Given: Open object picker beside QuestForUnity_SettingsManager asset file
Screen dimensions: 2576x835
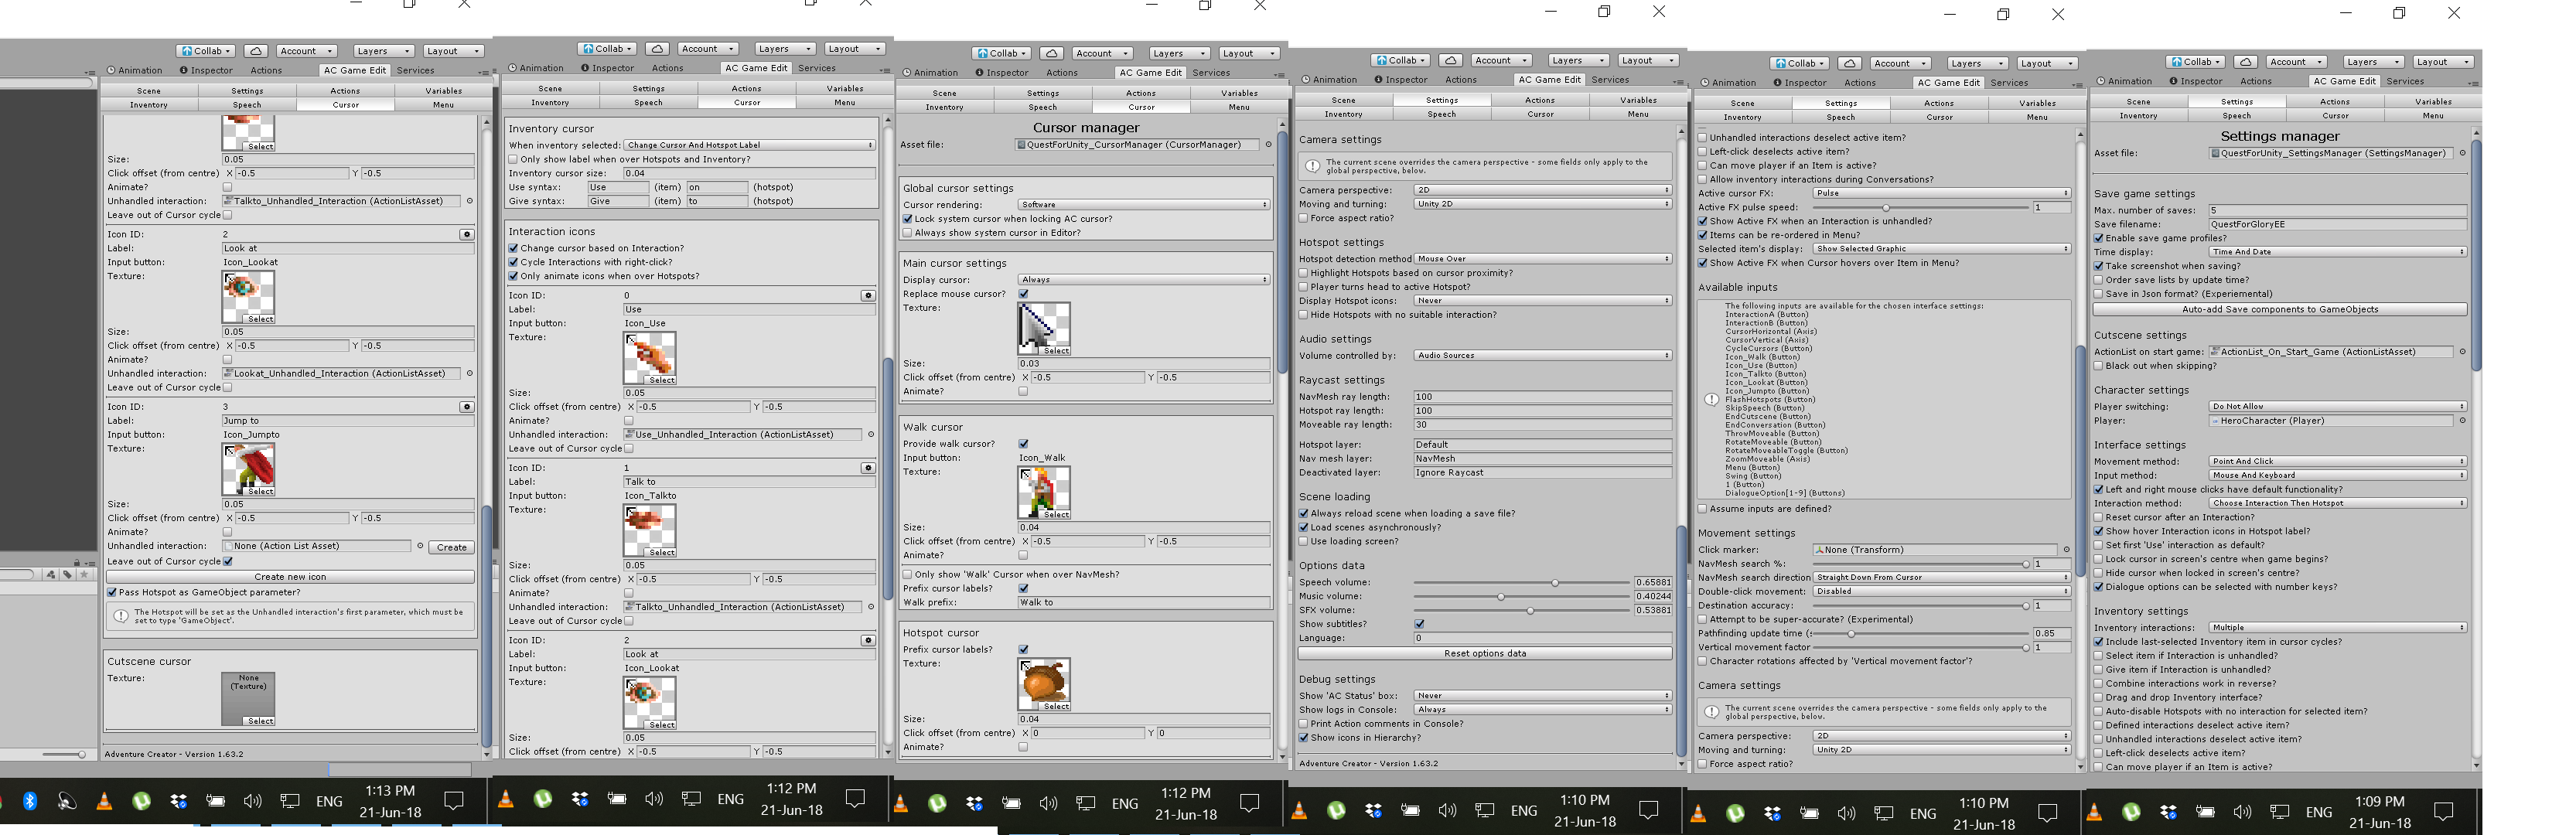Looking at the screenshot, I should point(2462,153).
